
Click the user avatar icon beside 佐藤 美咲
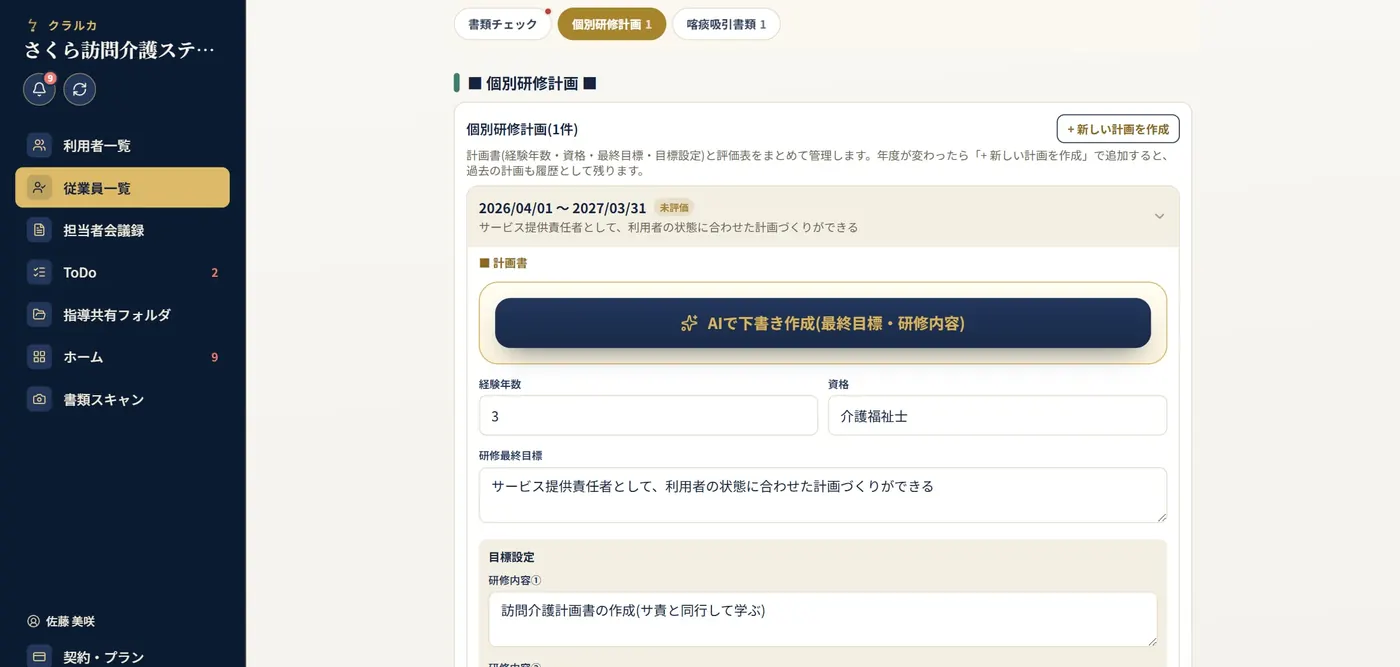click(x=33, y=621)
